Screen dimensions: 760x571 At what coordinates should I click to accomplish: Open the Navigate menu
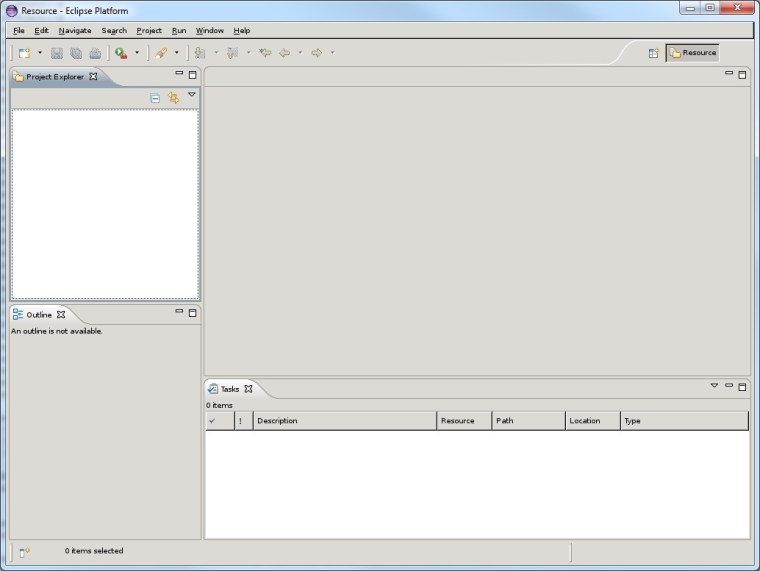pos(74,30)
